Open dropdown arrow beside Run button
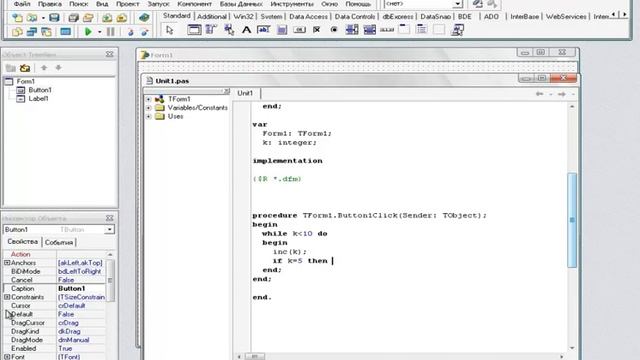The width and height of the screenshot is (640, 360). pyautogui.click(x=99, y=32)
